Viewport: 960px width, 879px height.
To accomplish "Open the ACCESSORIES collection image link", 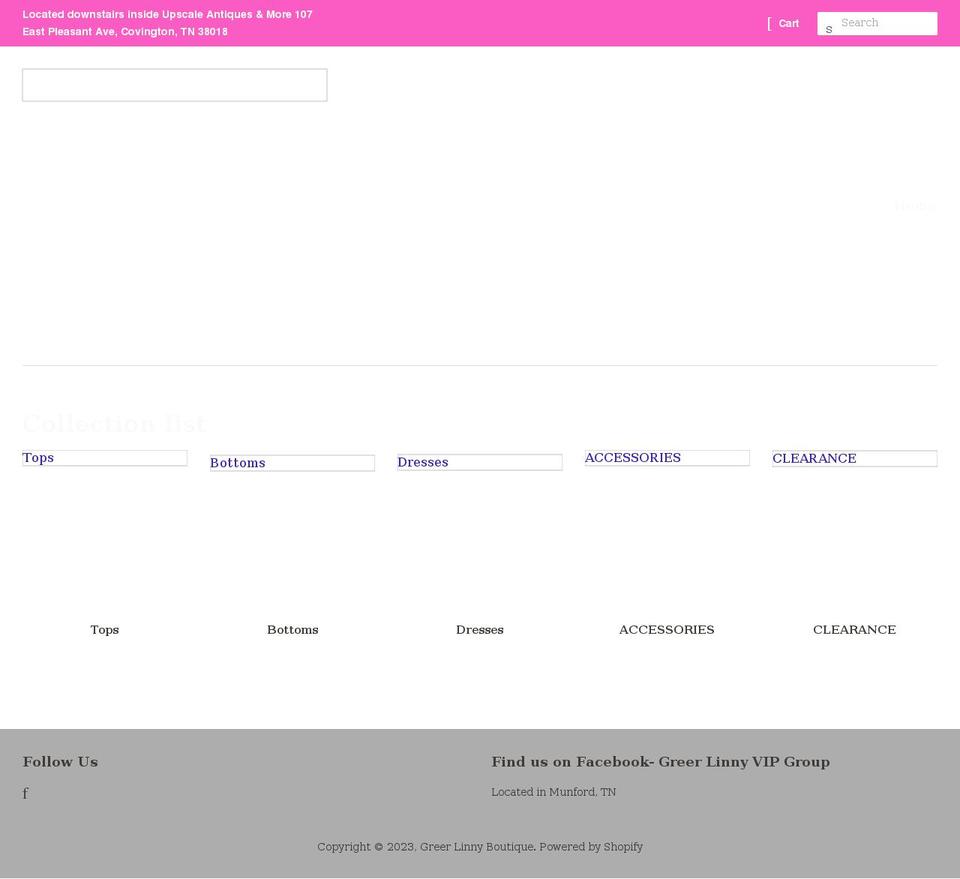I will point(667,458).
